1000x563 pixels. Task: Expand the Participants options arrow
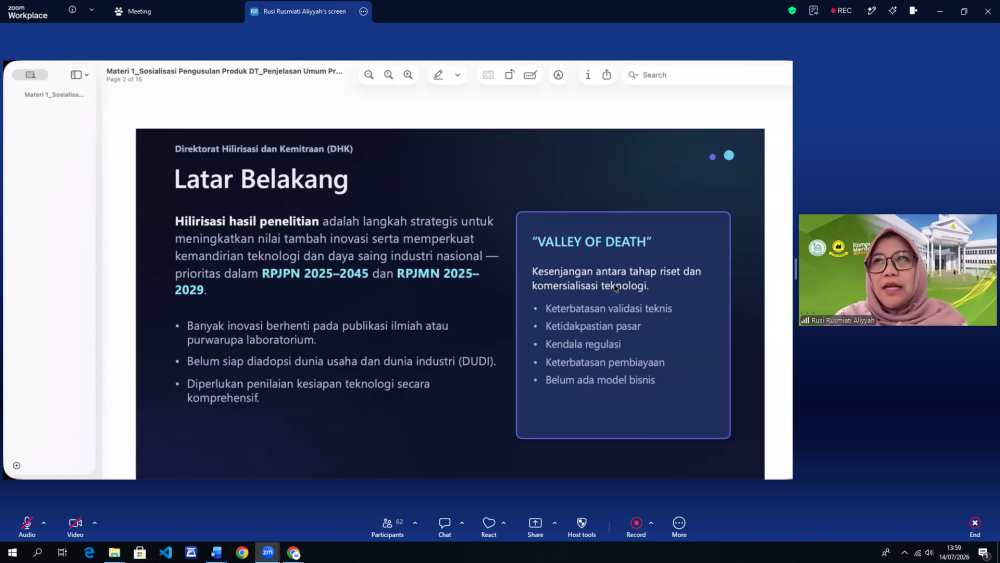pyautogui.click(x=415, y=523)
